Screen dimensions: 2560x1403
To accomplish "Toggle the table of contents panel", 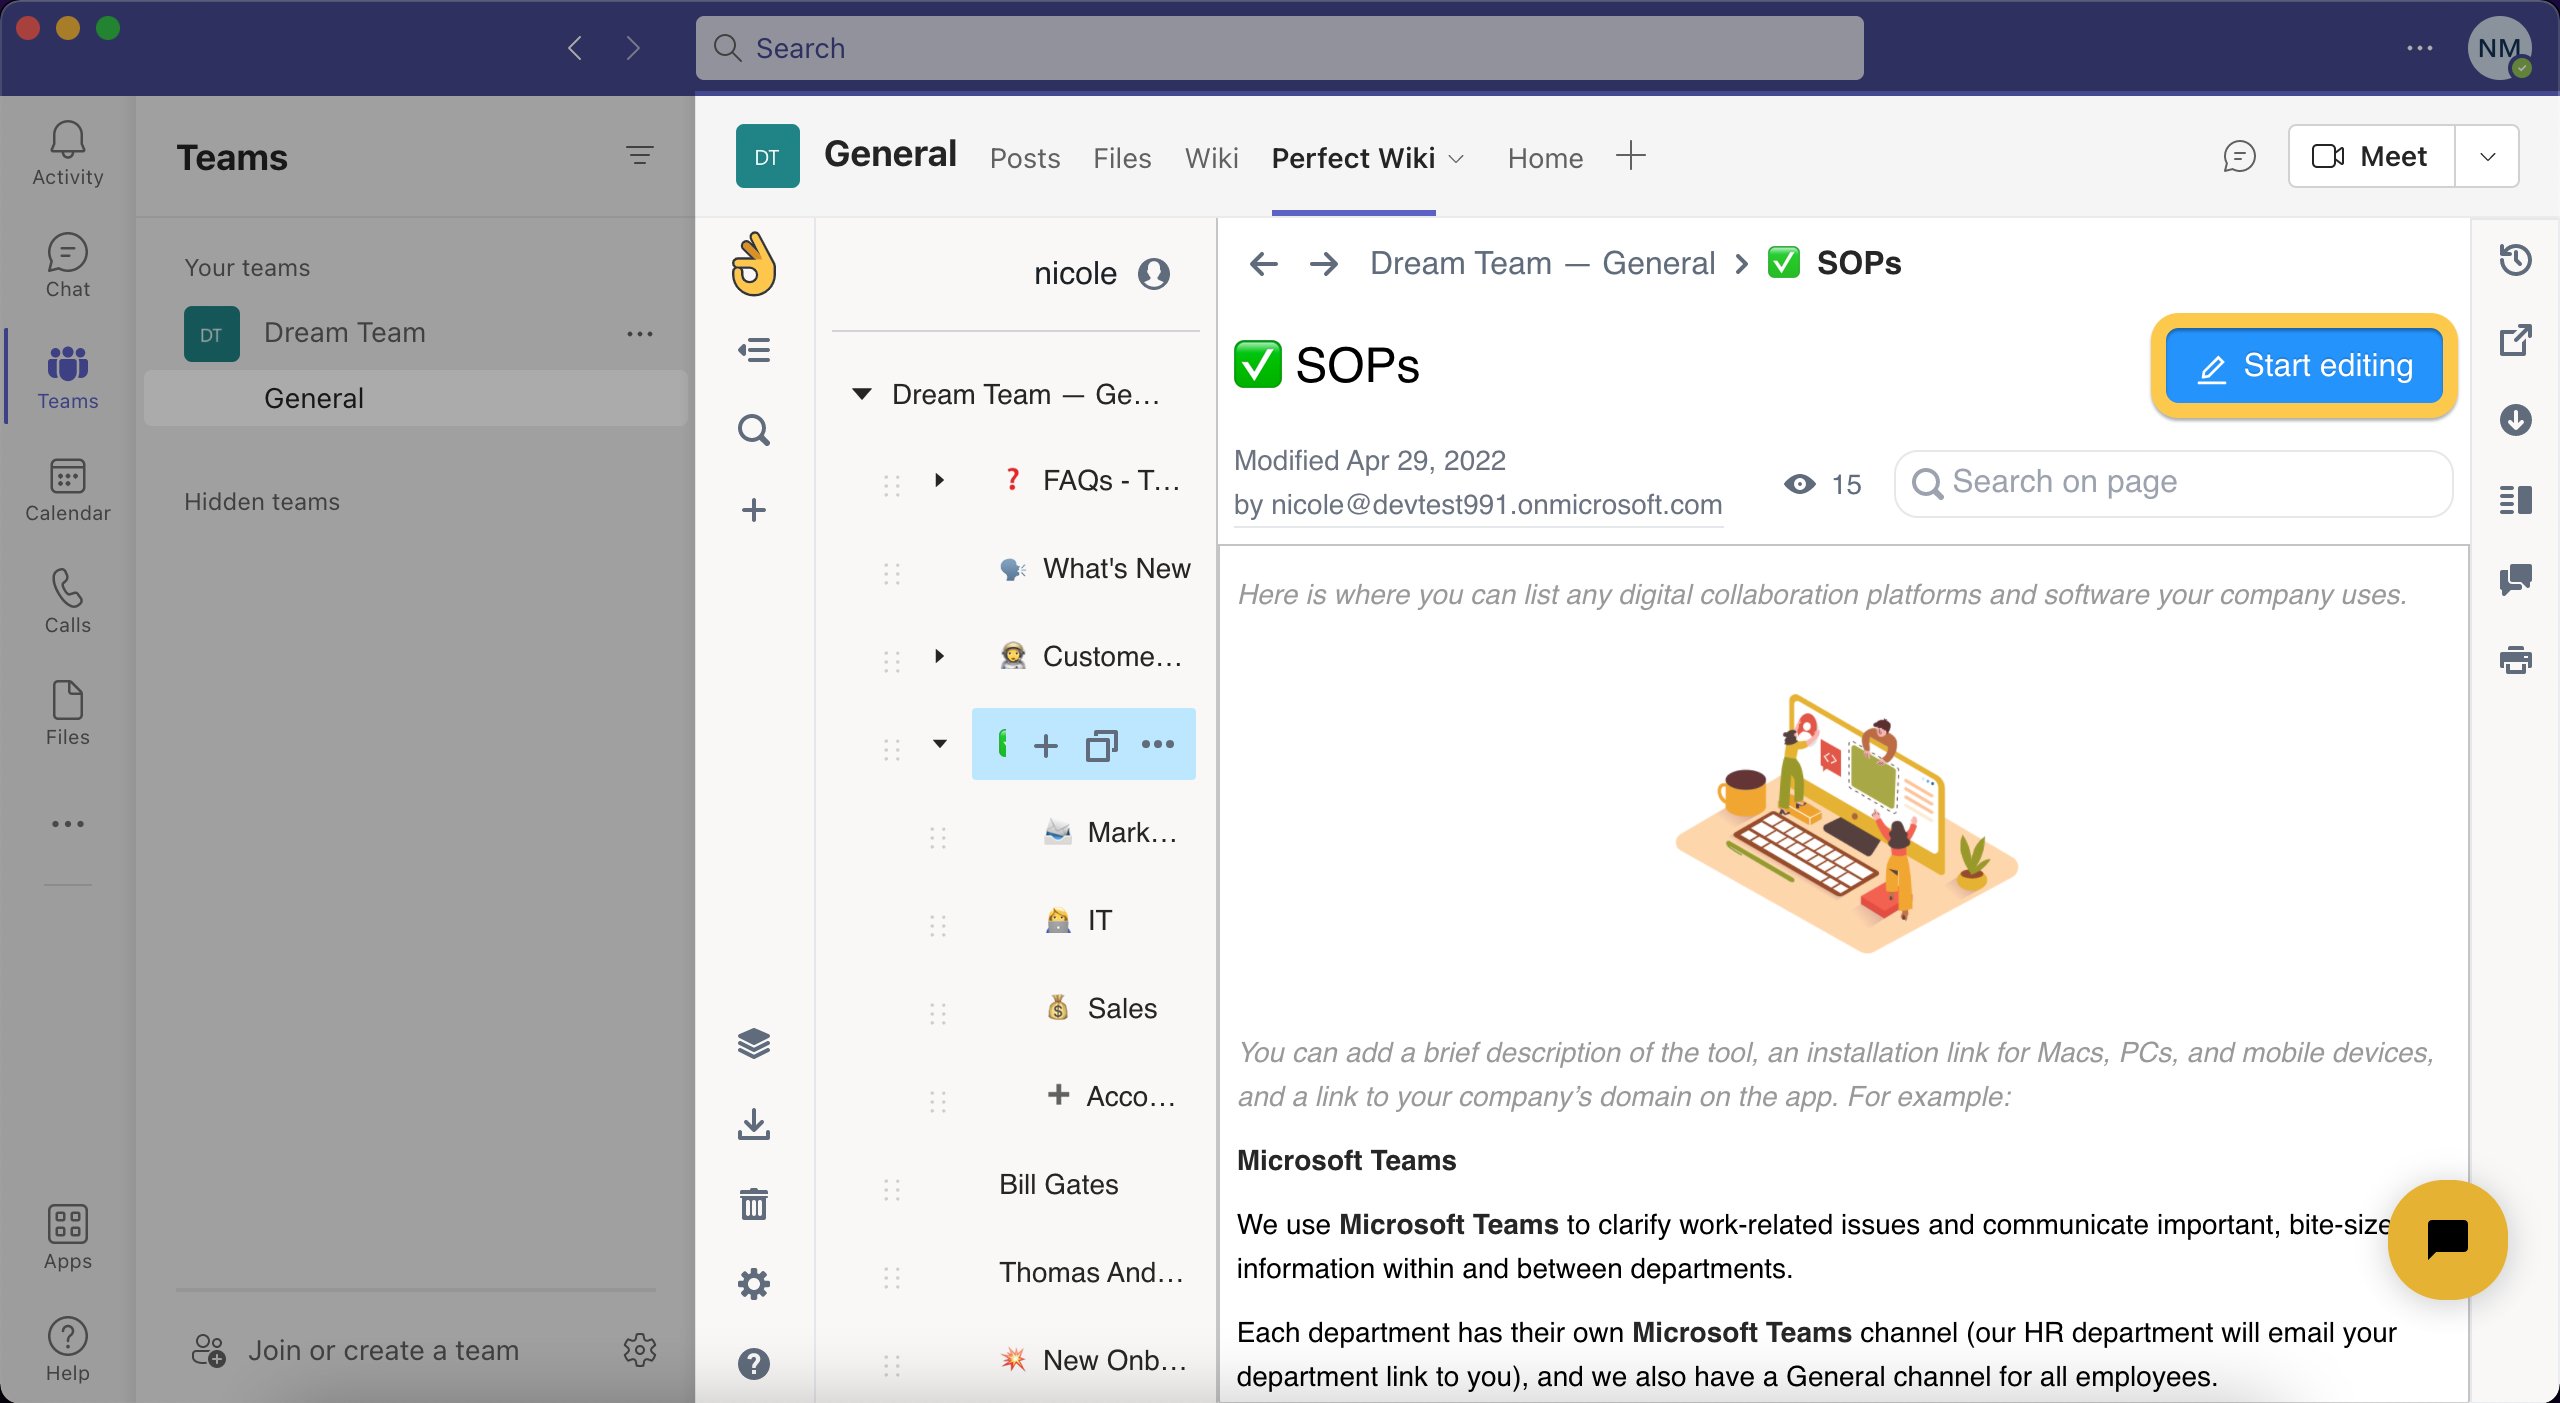I will (x=2515, y=499).
